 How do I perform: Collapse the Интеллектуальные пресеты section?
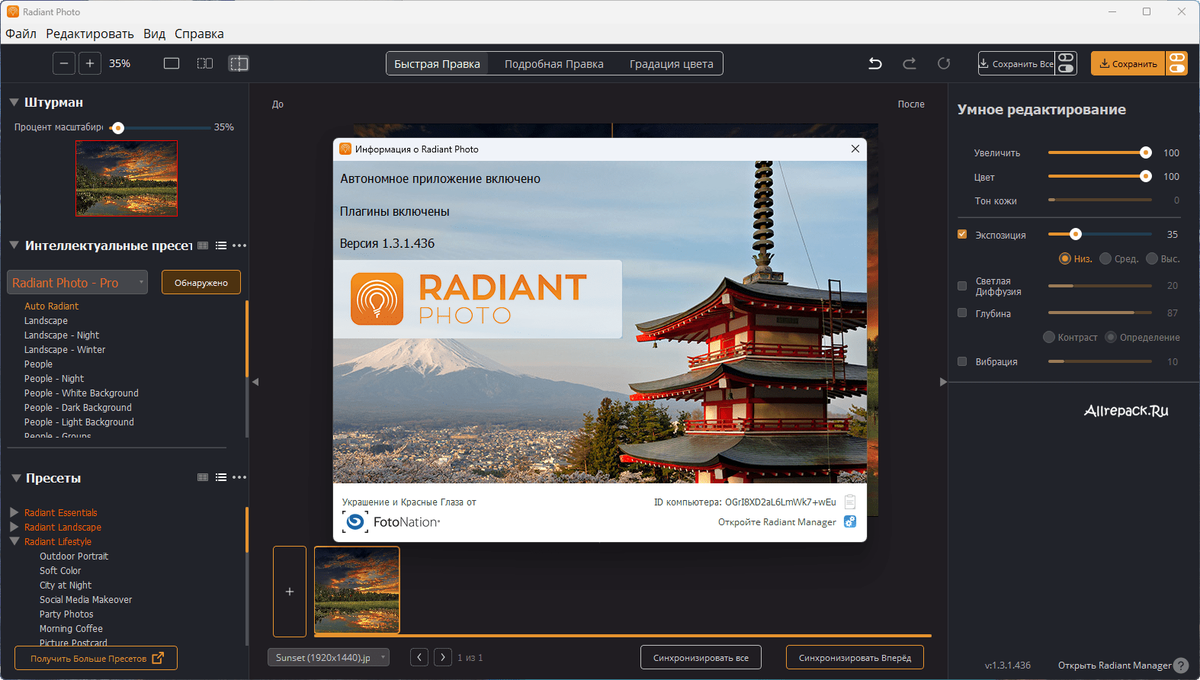coord(14,245)
